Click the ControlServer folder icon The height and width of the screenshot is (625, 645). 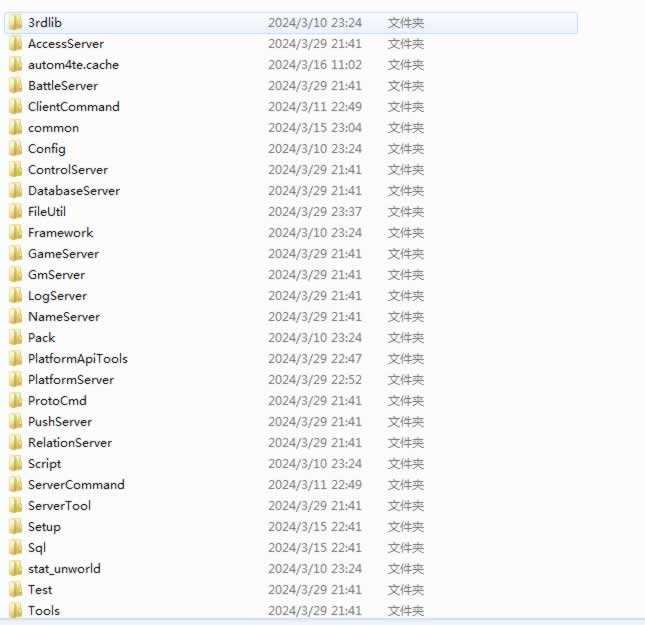pos(15,170)
